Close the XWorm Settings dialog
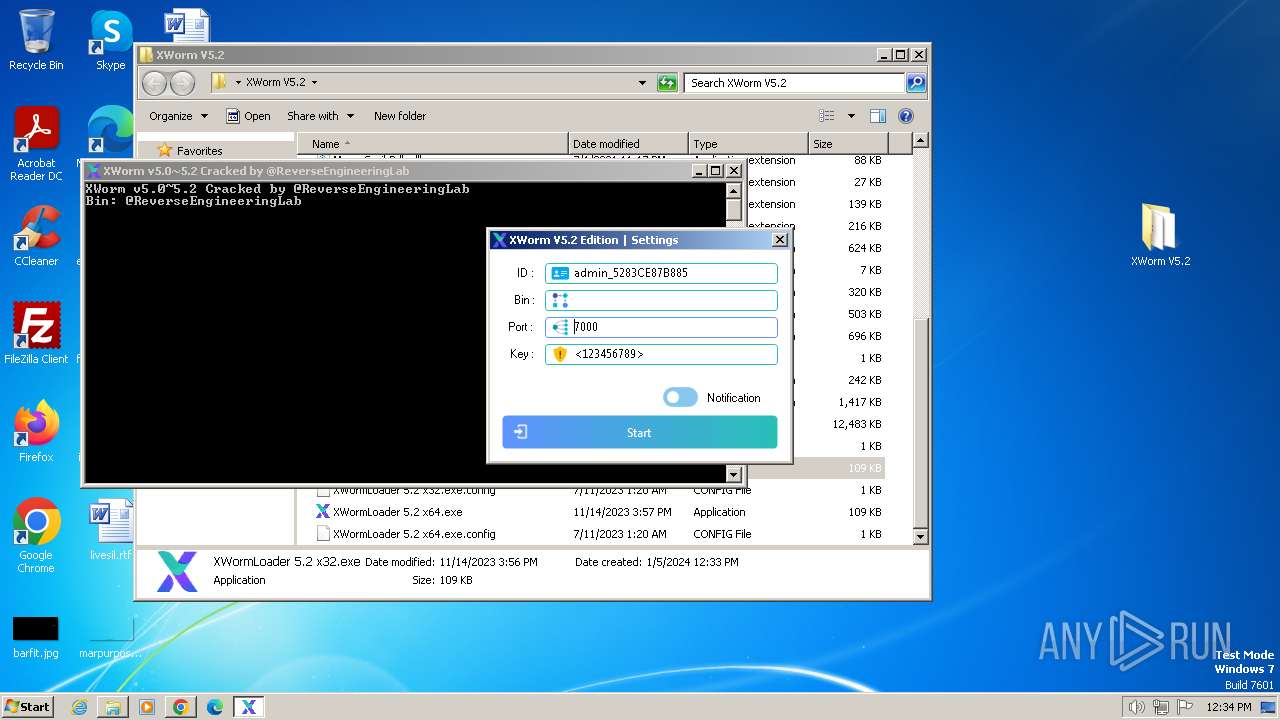Screen dimensions: 1280x720 [x=780, y=240]
